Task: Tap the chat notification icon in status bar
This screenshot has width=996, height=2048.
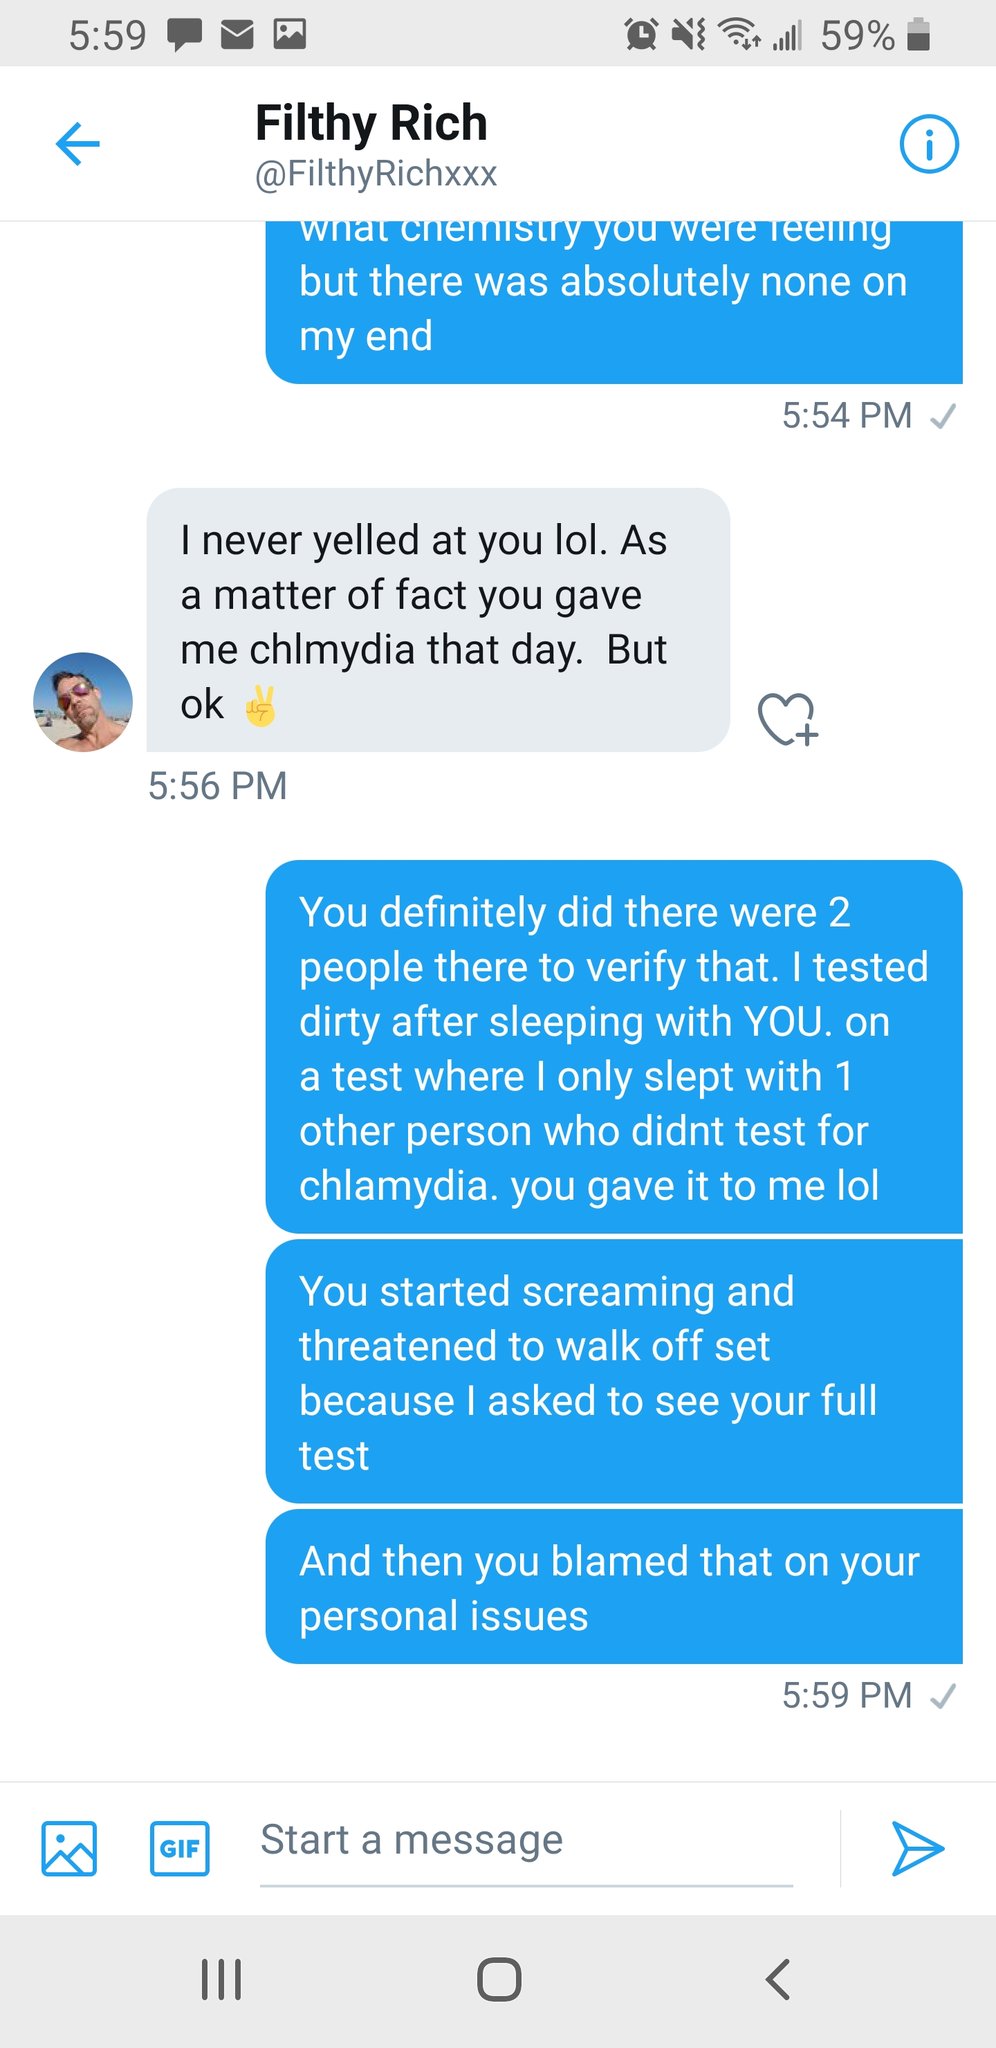Action: pyautogui.click(x=184, y=35)
